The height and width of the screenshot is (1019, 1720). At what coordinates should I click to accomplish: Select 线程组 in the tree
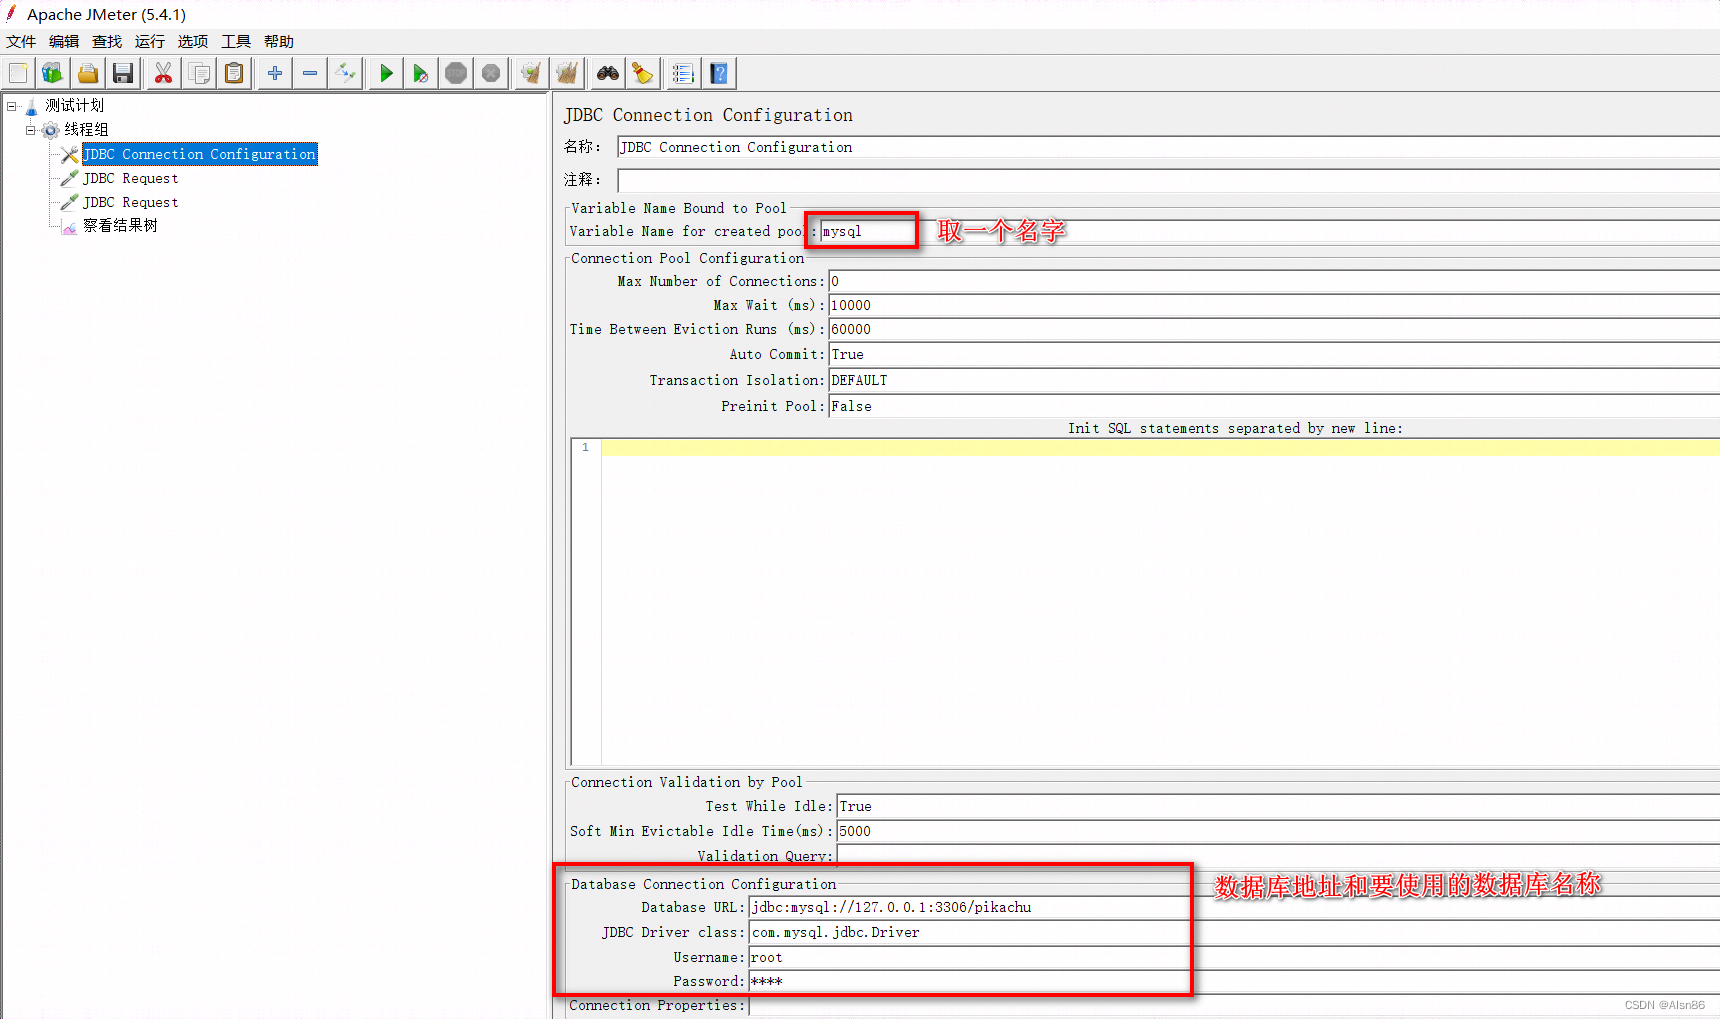[86, 129]
